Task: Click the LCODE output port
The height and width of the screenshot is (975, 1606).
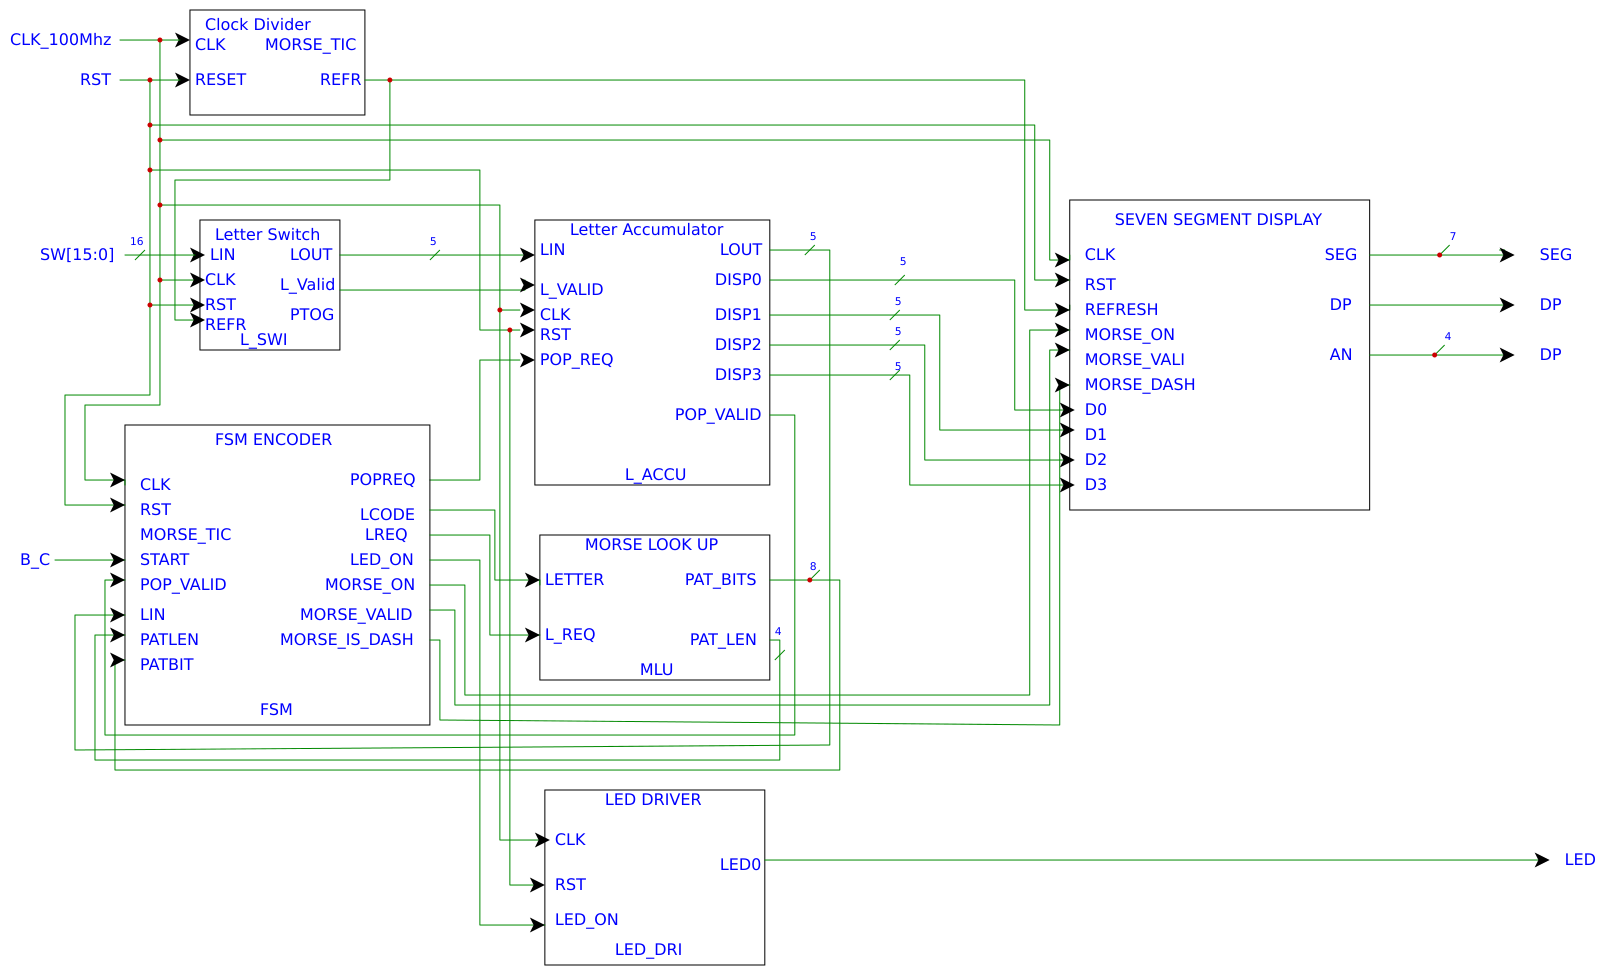Action: (x=387, y=515)
